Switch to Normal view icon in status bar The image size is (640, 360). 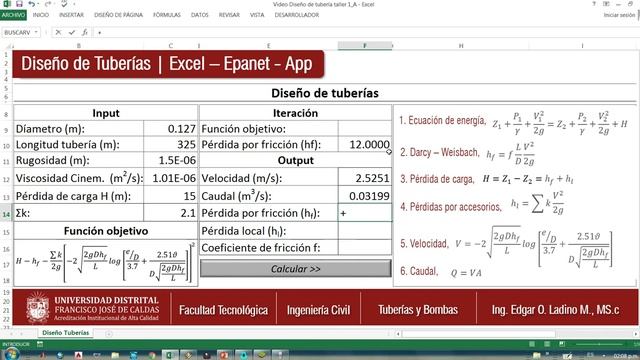532,344
